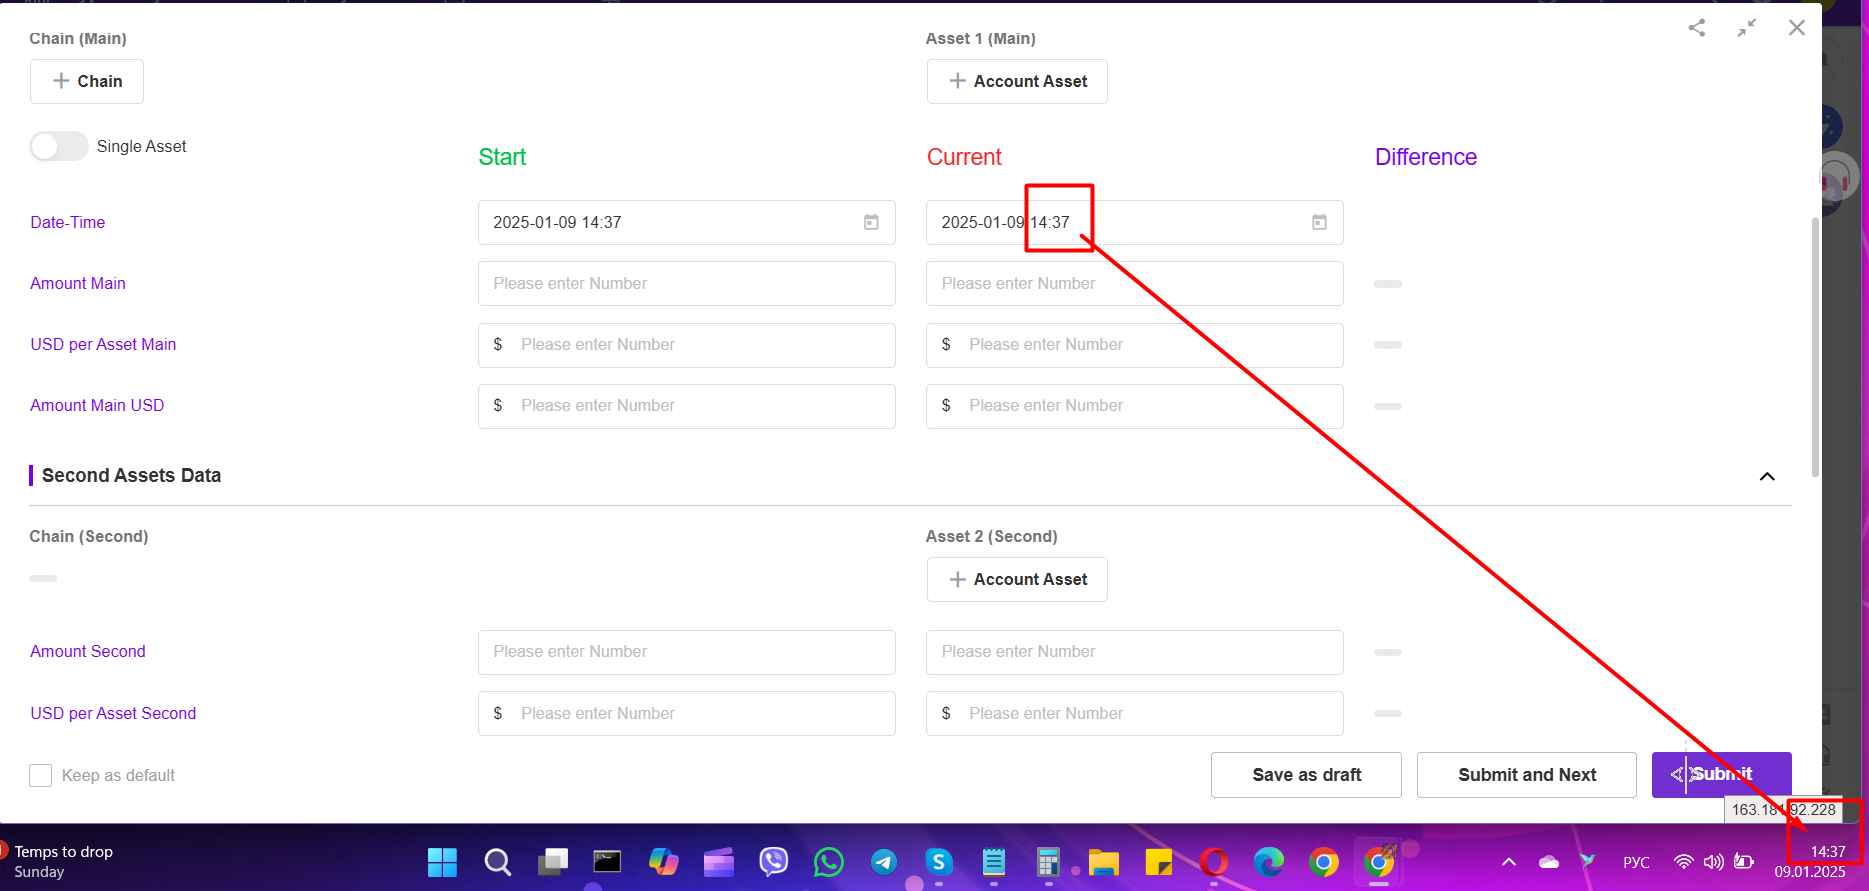Open File Explorer from the taskbar
The image size is (1869, 891).
tap(1104, 862)
